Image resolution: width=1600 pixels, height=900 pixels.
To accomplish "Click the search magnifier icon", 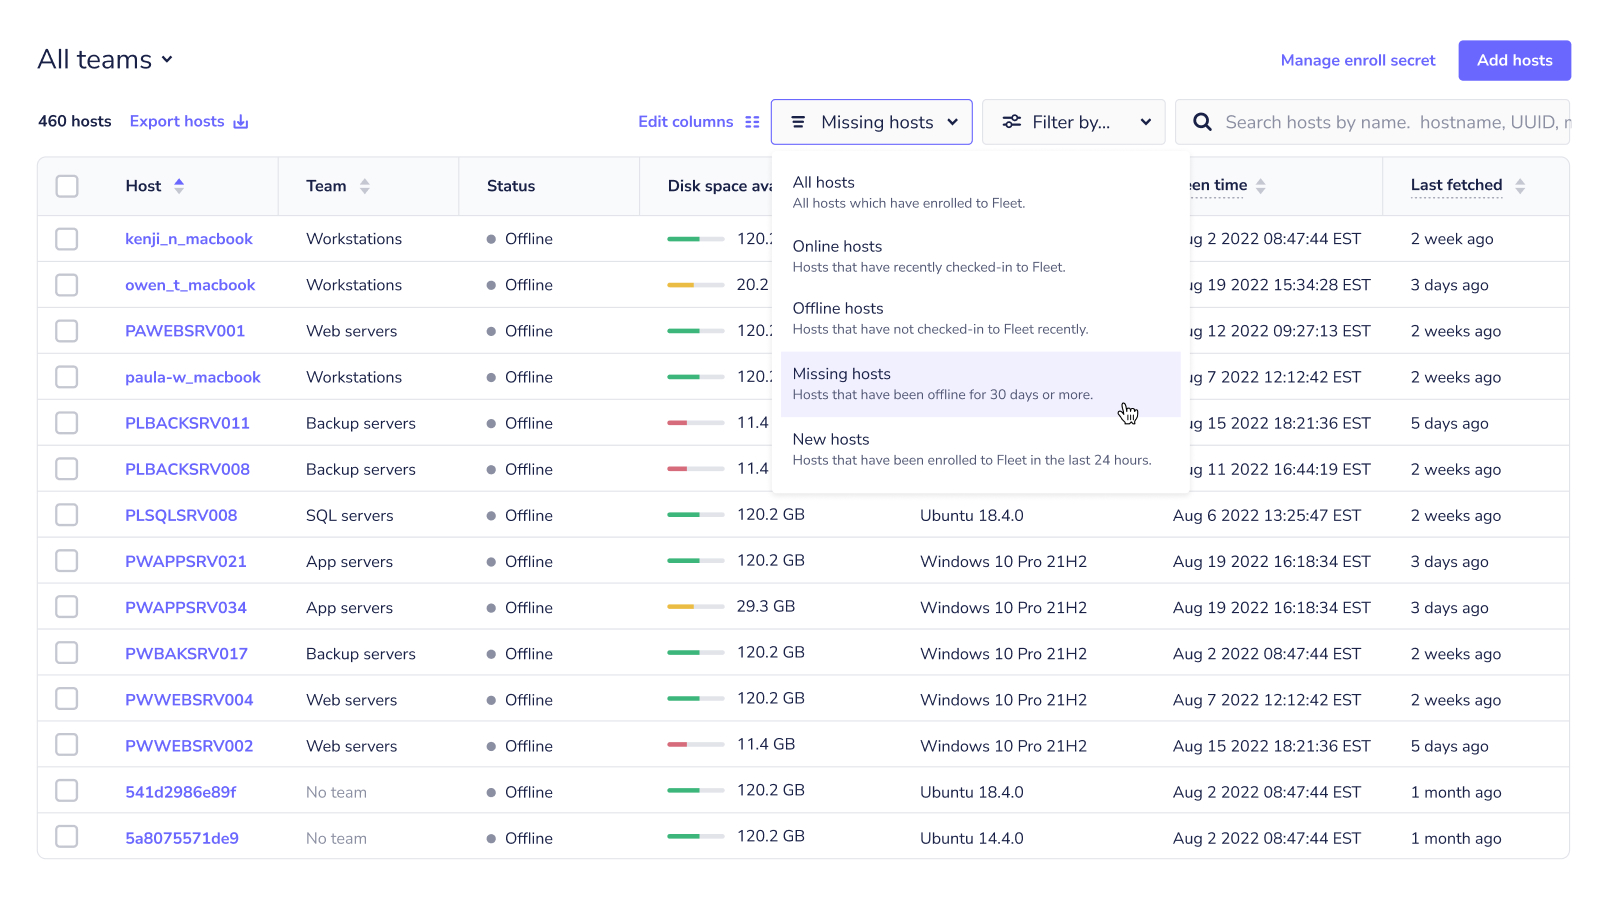I will click(1203, 122).
